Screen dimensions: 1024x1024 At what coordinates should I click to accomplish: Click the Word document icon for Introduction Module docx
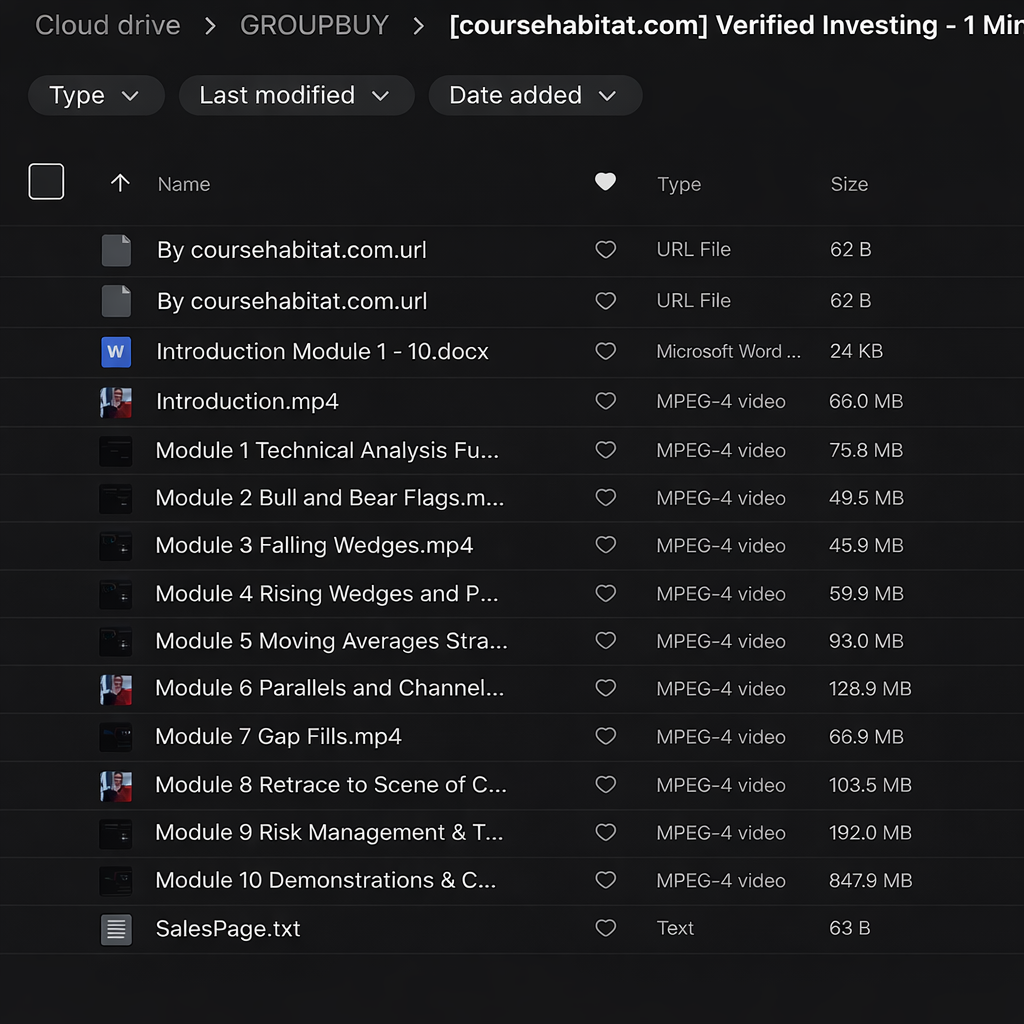(116, 352)
